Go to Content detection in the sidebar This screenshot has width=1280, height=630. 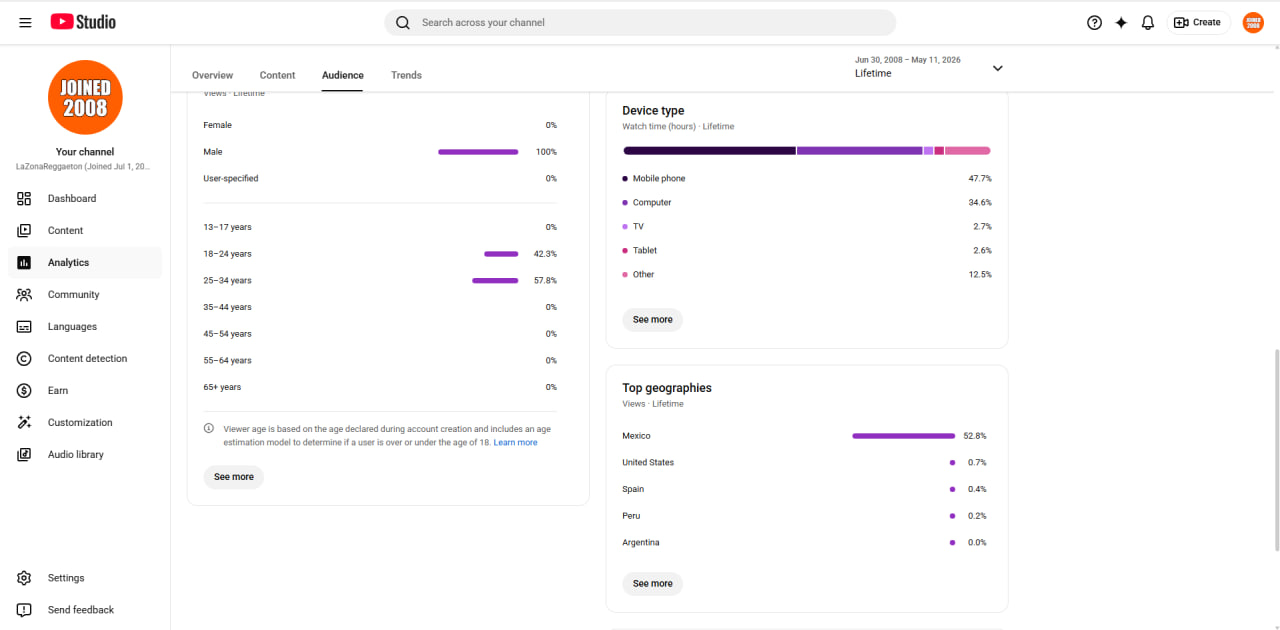pyautogui.click(x=85, y=358)
